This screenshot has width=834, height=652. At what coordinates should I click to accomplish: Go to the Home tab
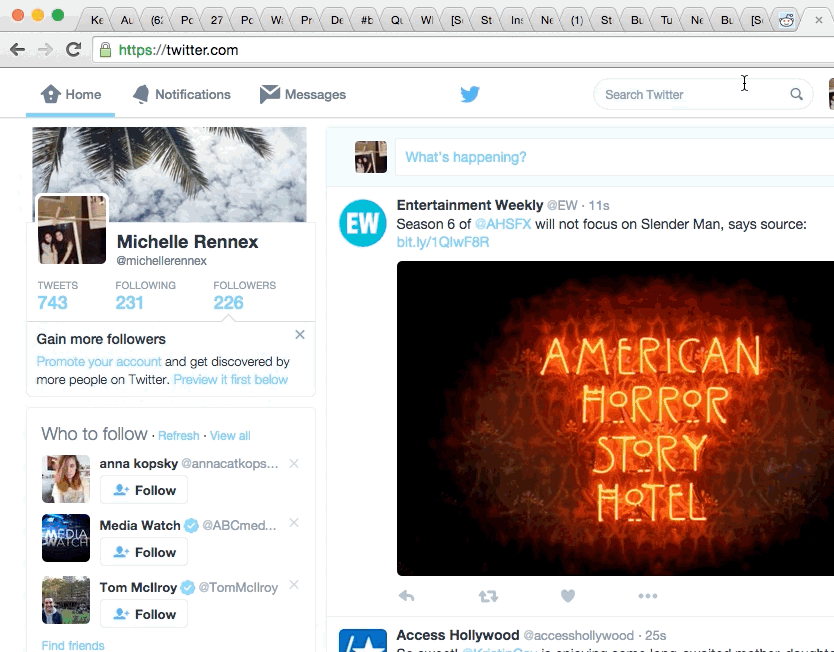[71, 94]
